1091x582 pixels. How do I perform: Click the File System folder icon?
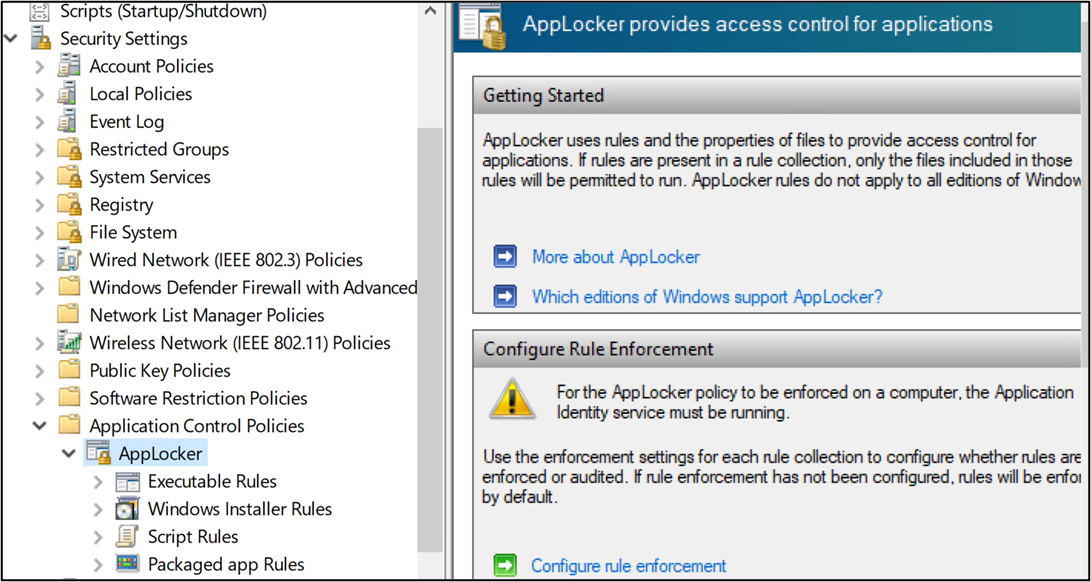click(x=70, y=233)
